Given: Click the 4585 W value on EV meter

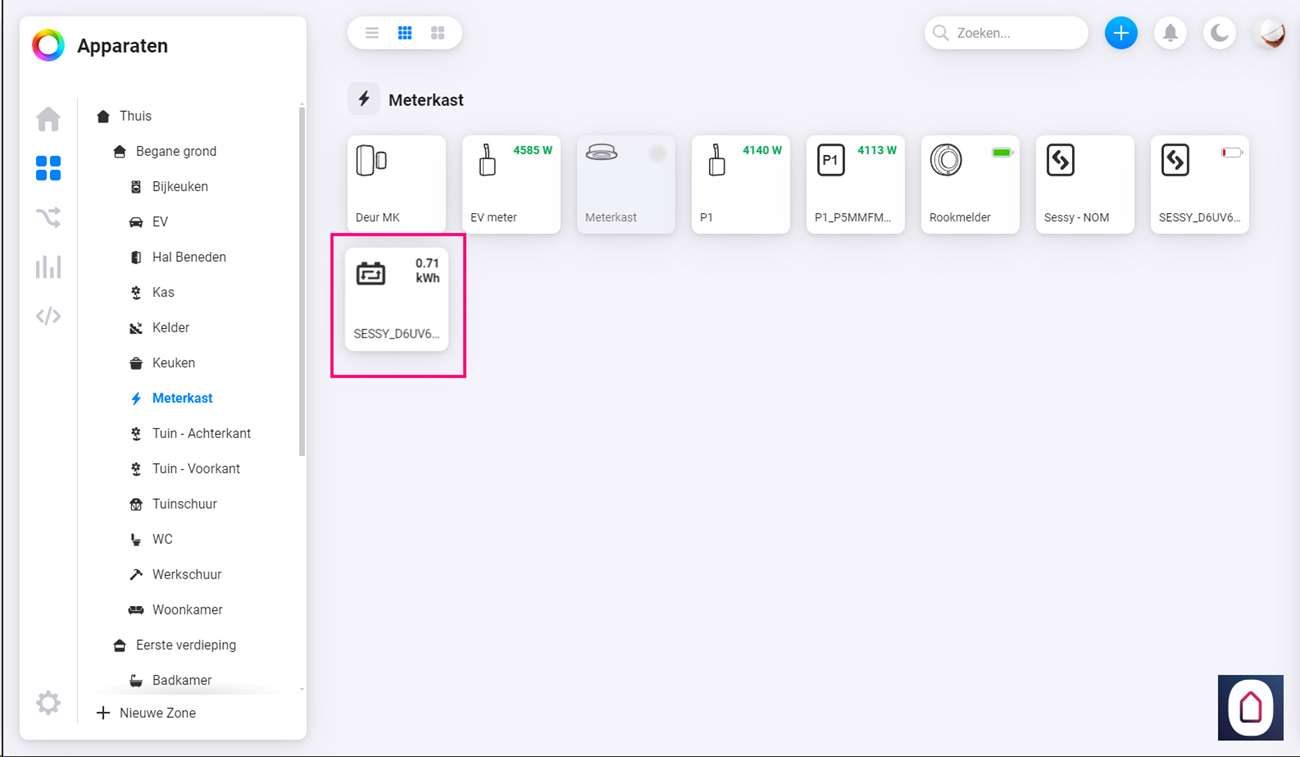Looking at the screenshot, I should [533, 150].
